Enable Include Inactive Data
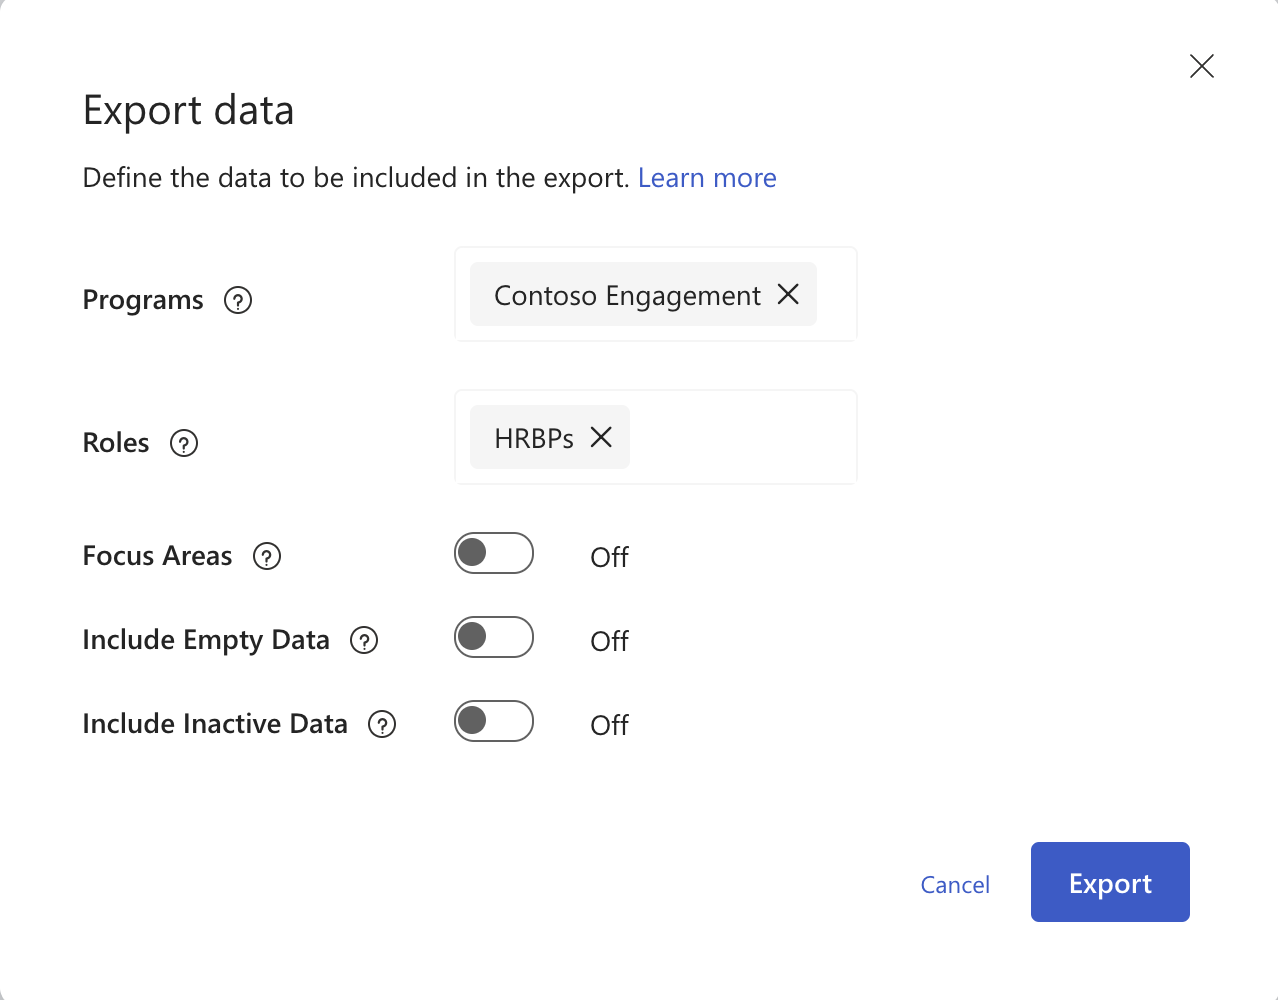The height and width of the screenshot is (1000, 1278). [493, 721]
